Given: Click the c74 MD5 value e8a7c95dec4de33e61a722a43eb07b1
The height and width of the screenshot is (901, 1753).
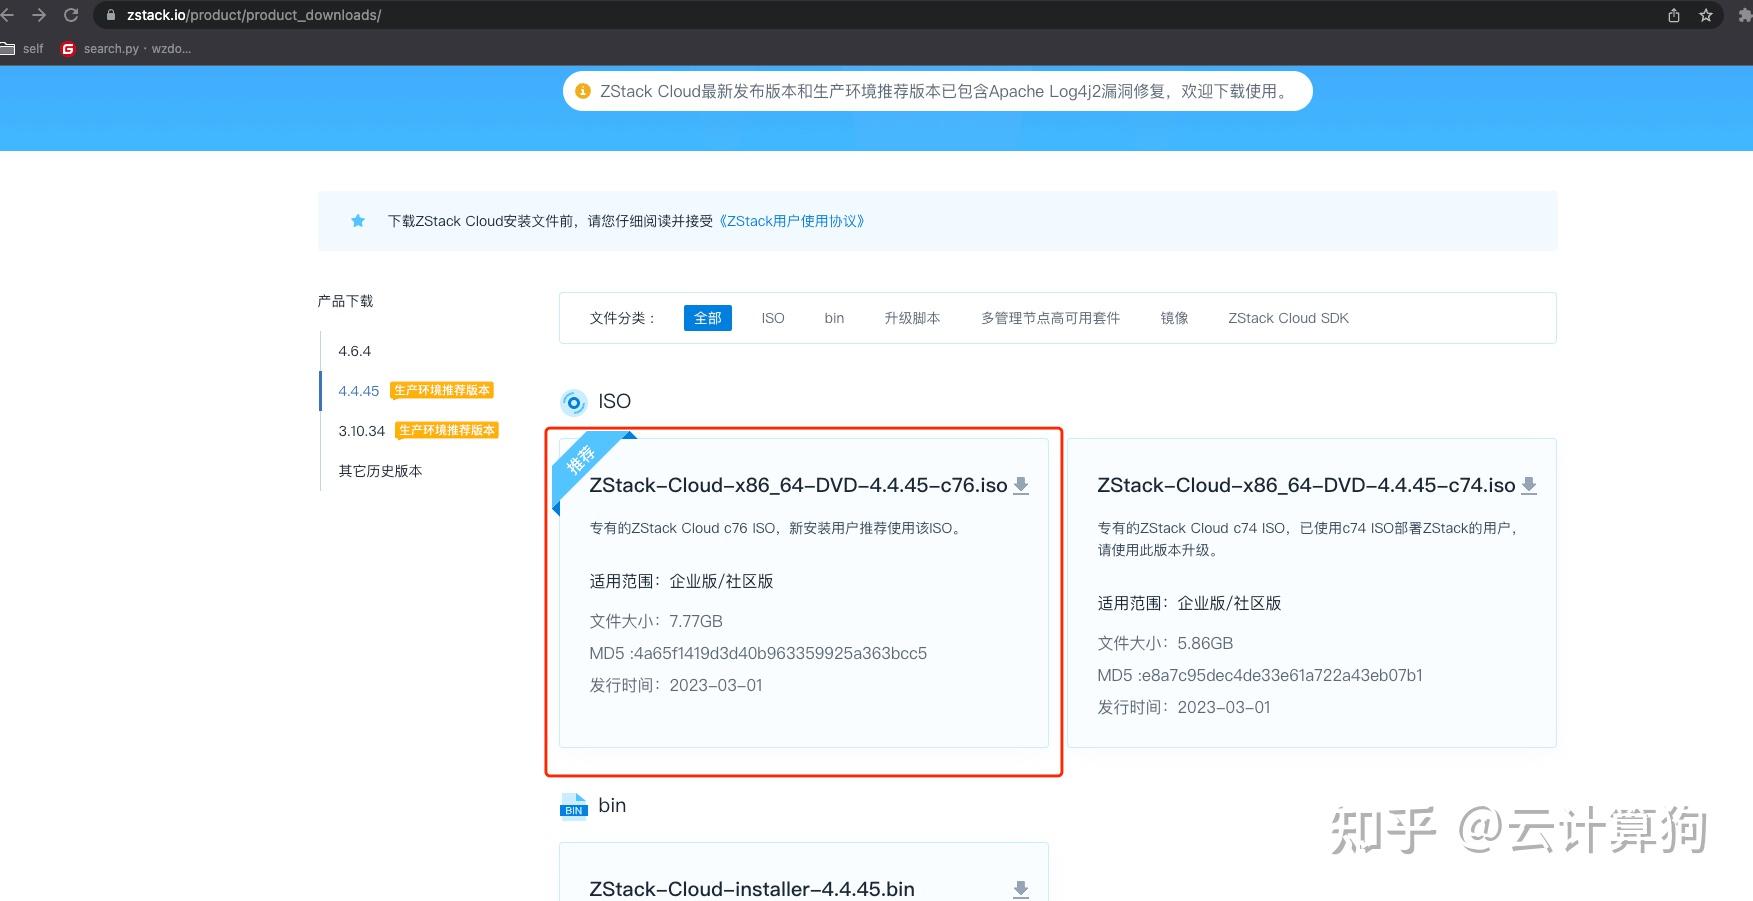Looking at the screenshot, I should [1282, 675].
